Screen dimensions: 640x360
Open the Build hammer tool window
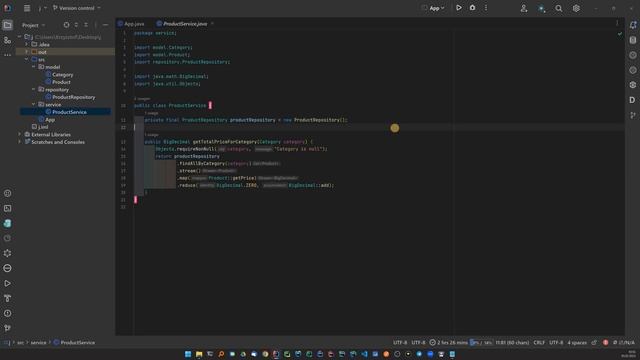point(7,298)
